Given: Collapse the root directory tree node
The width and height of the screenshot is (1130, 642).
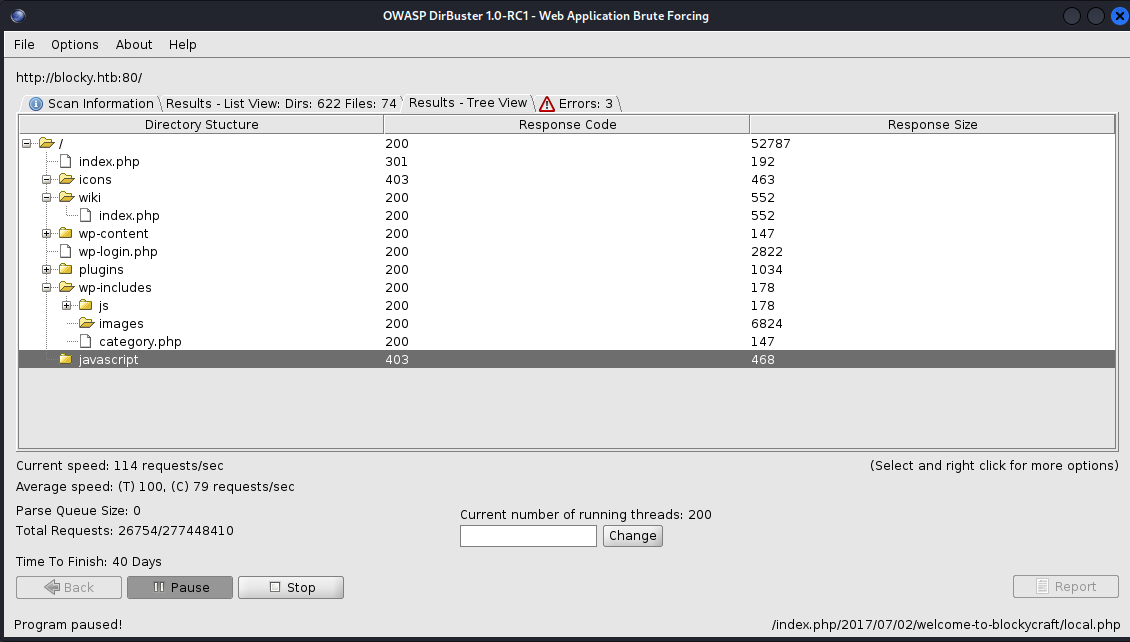Looking at the screenshot, I should tap(25, 143).
